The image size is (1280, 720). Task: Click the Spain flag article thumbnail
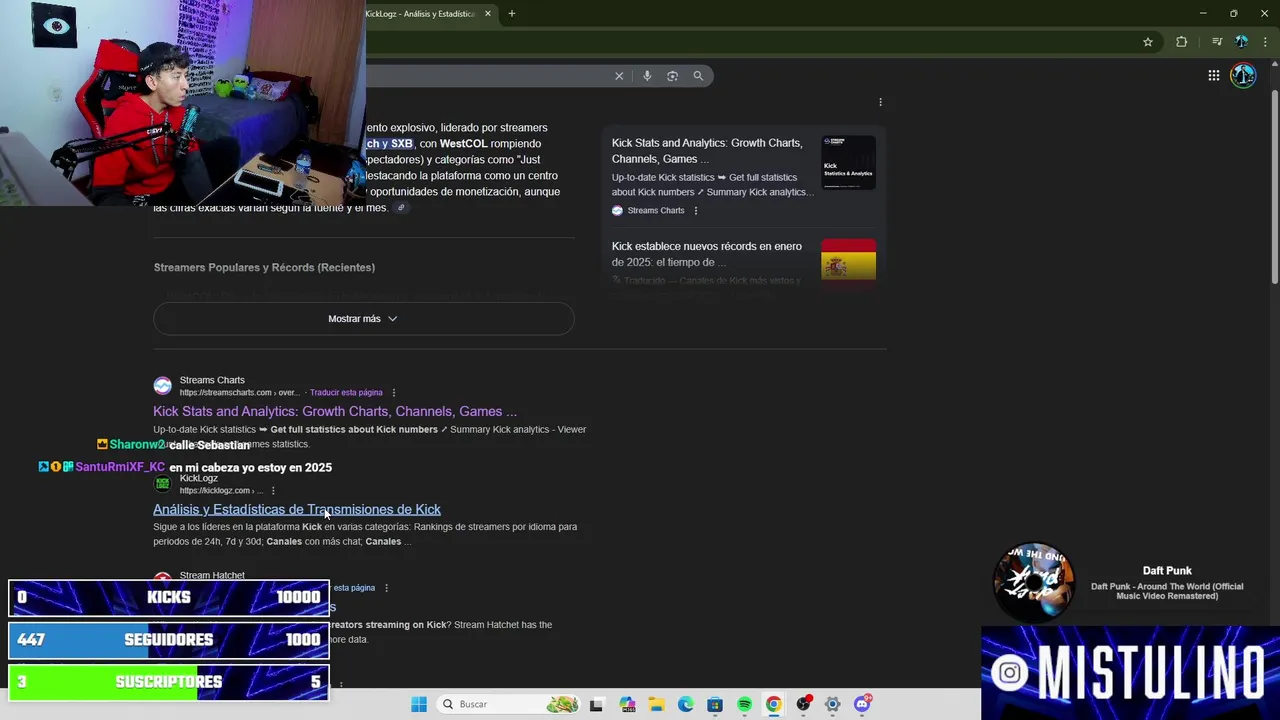tap(848, 260)
